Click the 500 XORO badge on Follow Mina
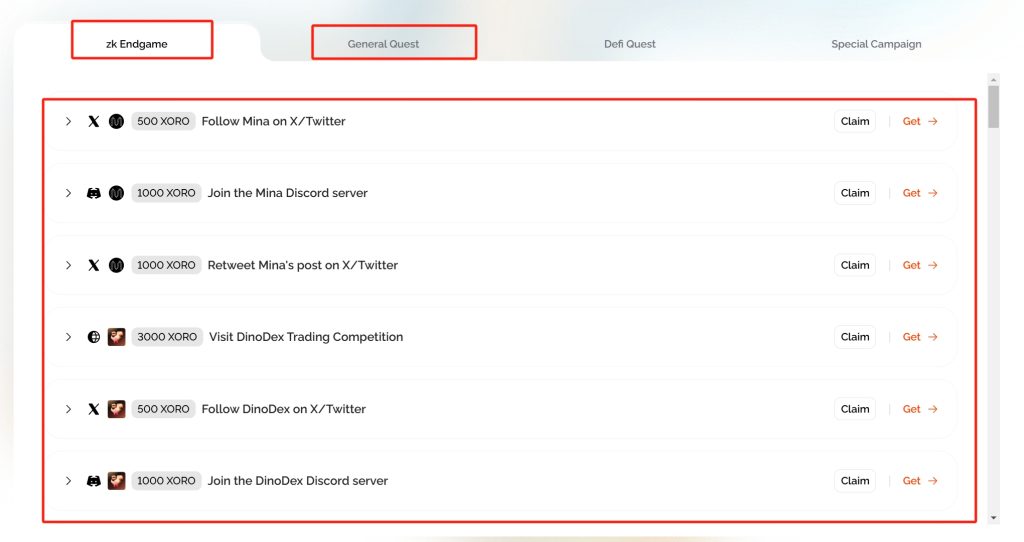The height and width of the screenshot is (542, 1024). (x=163, y=121)
